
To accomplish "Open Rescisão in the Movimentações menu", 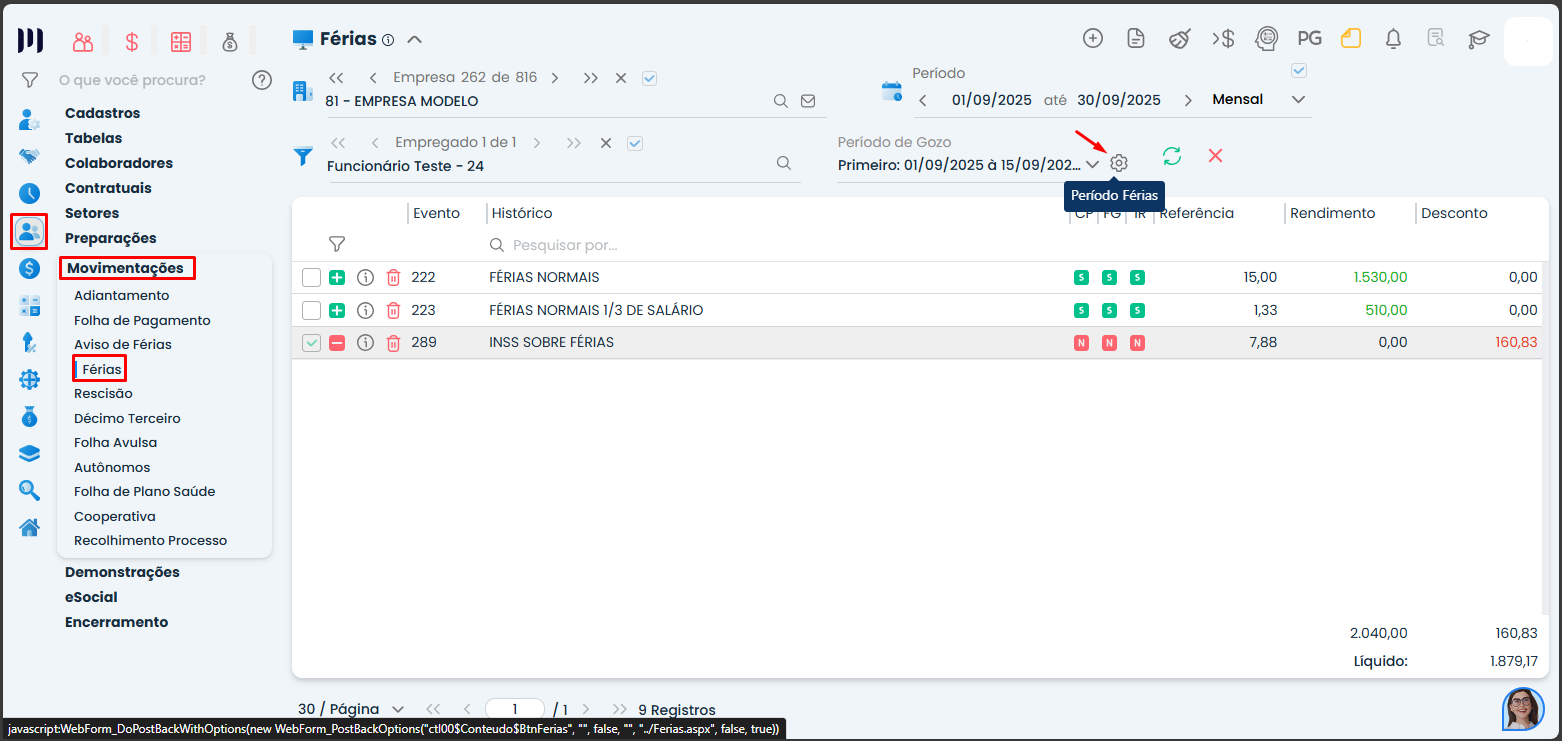I will pos(103,394).
